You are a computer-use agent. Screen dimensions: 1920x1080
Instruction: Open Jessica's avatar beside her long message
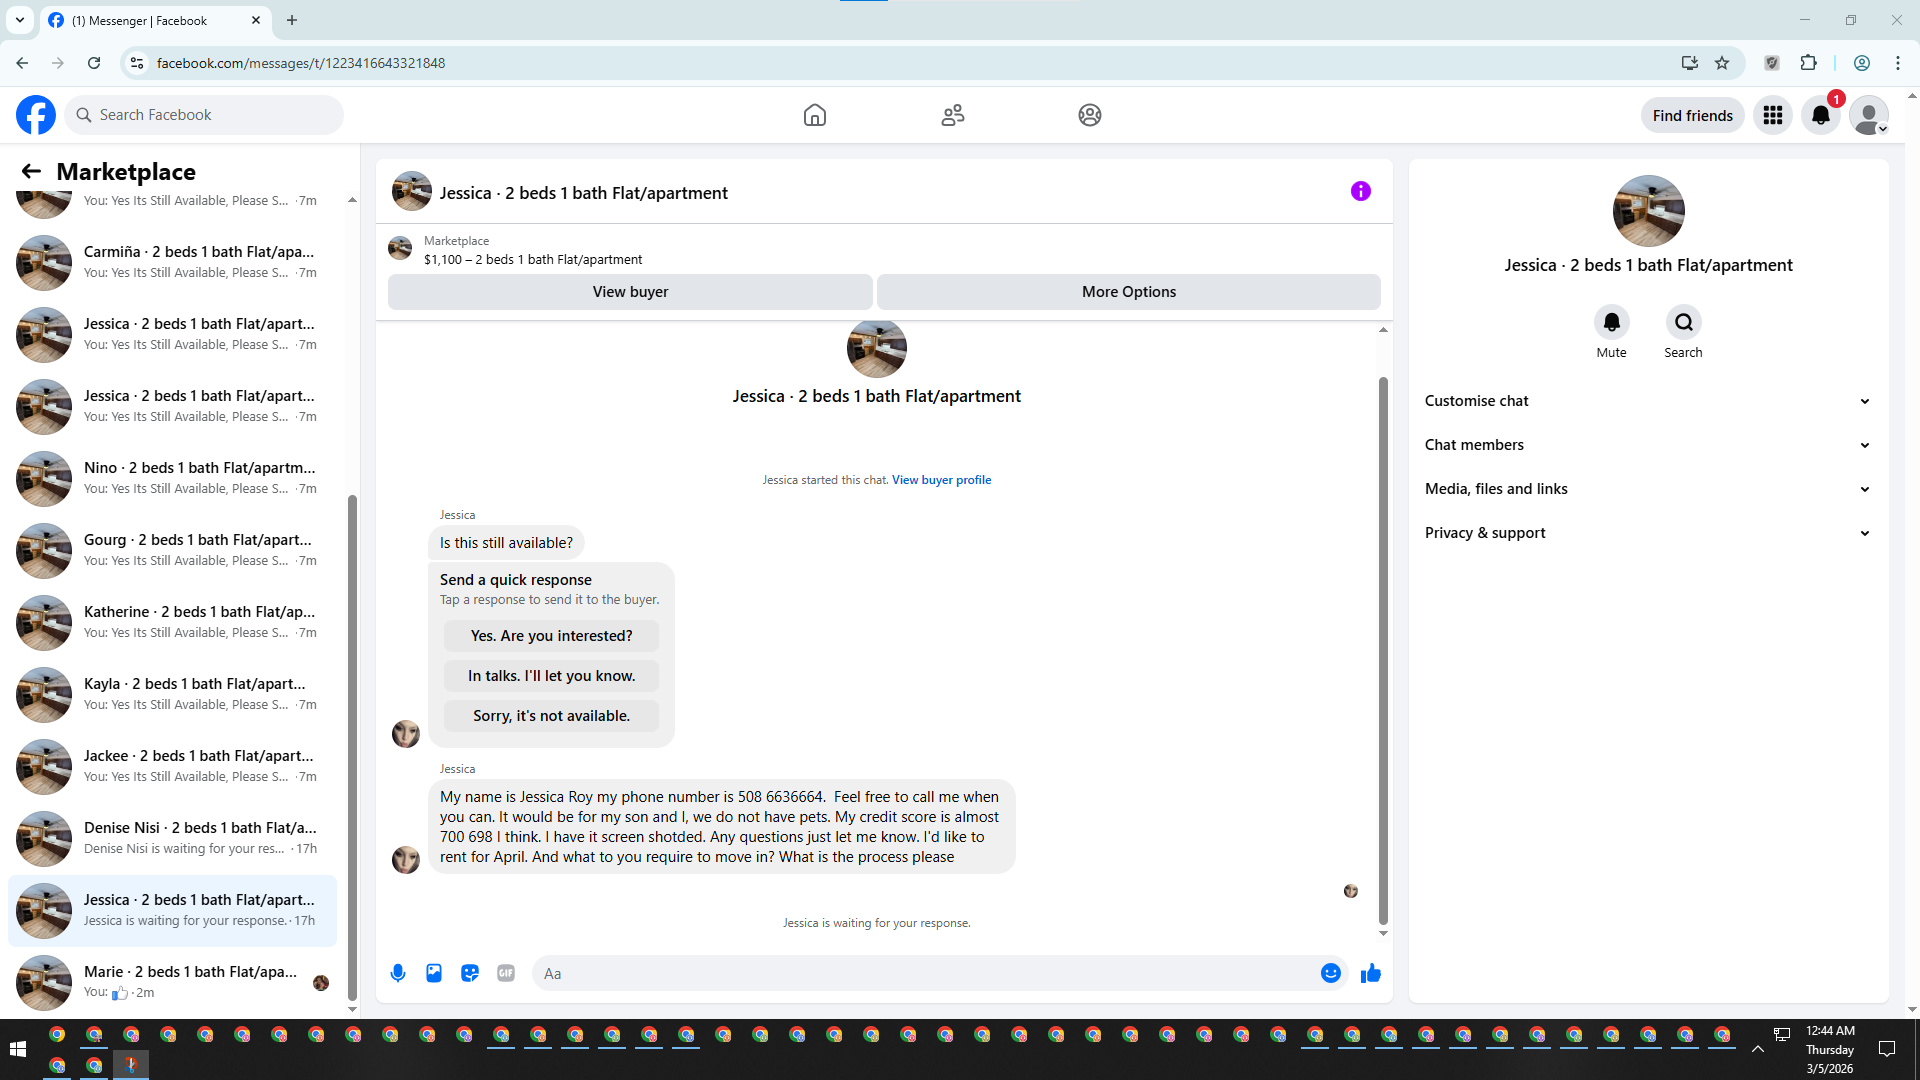coord(406,860)
